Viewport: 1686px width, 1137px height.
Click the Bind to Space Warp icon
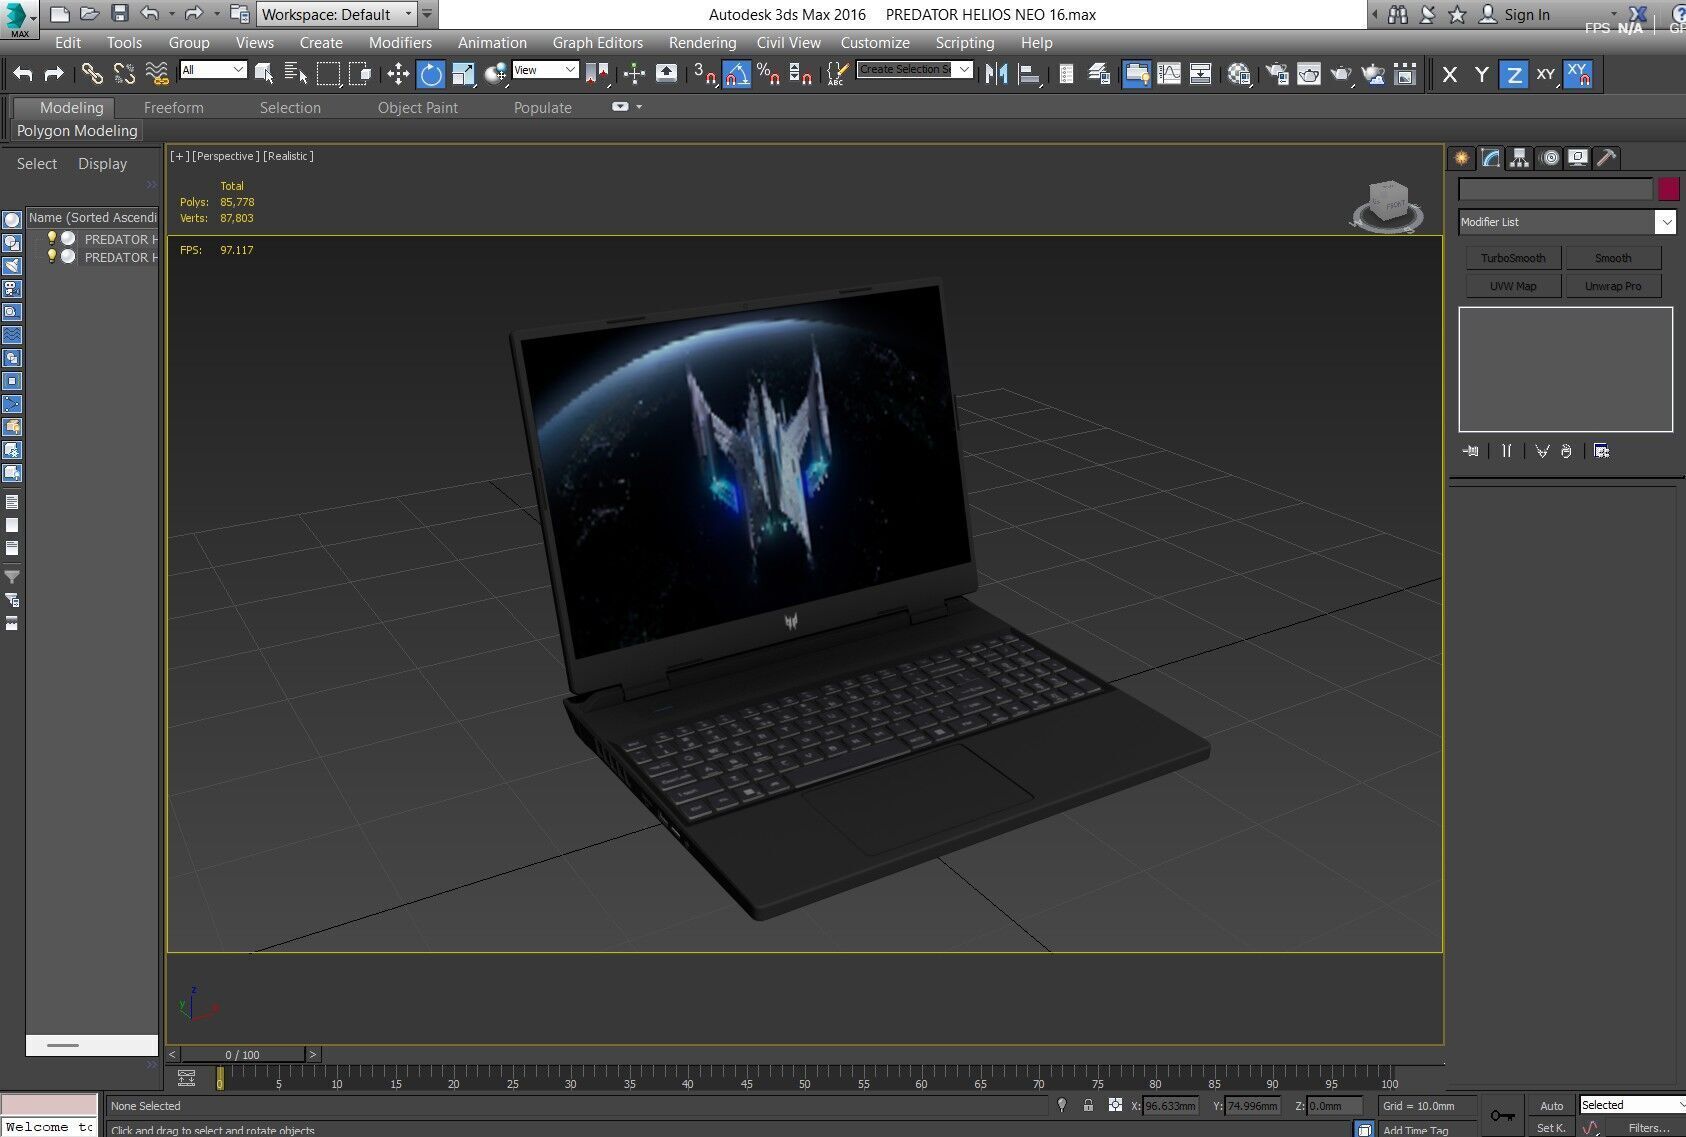click(156, 73)
